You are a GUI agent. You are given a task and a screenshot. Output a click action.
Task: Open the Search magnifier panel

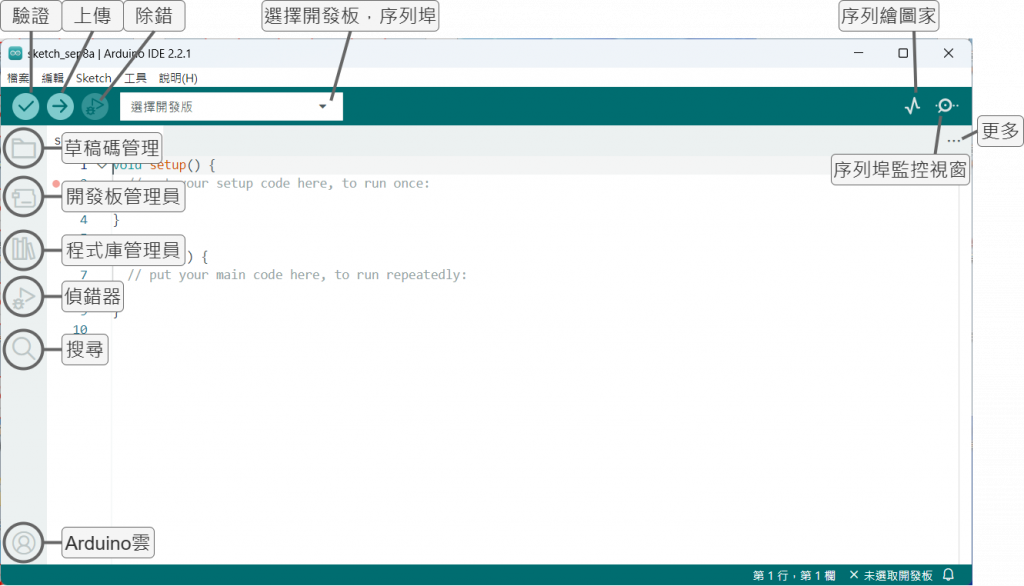tap(24, 349)
